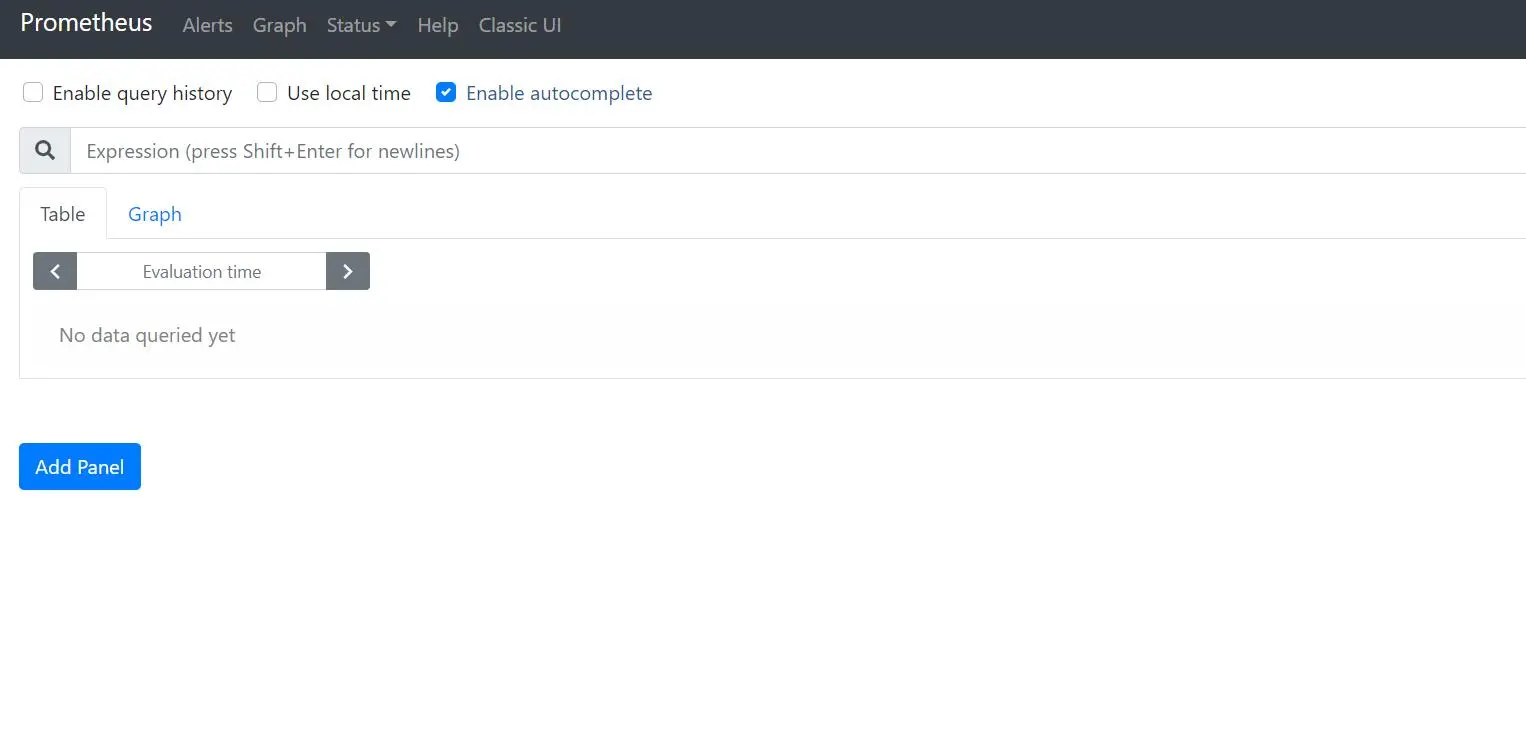The width and height of the screenshot is (1526, 732).
Task: Enable query history checkbox
Action: [x=33, y=93]
